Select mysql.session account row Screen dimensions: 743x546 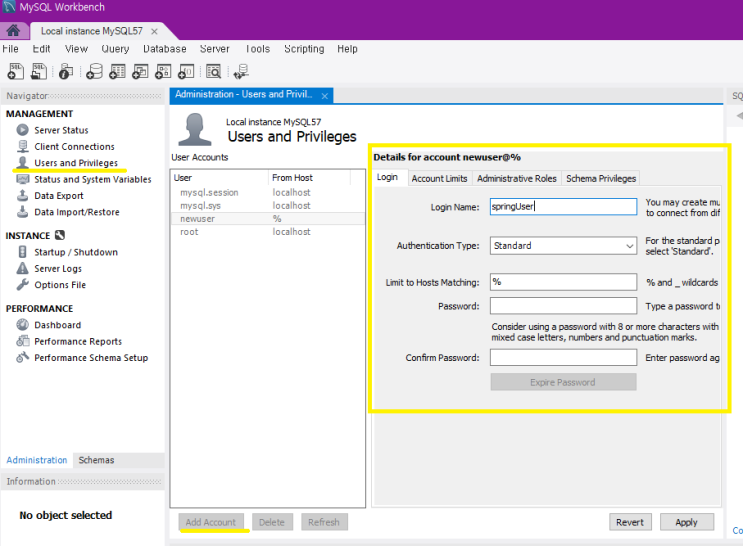coord(268,192)
